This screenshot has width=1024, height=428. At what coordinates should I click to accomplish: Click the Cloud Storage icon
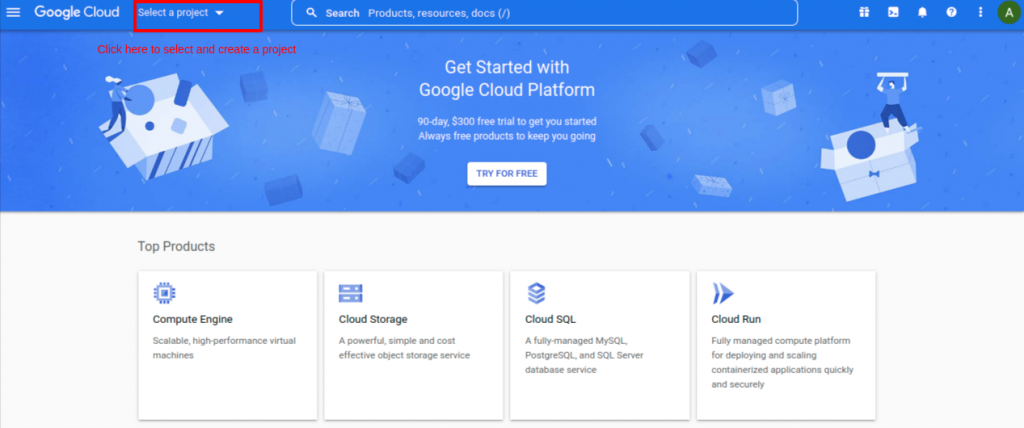pyautogui.click(x=351, y=293)
